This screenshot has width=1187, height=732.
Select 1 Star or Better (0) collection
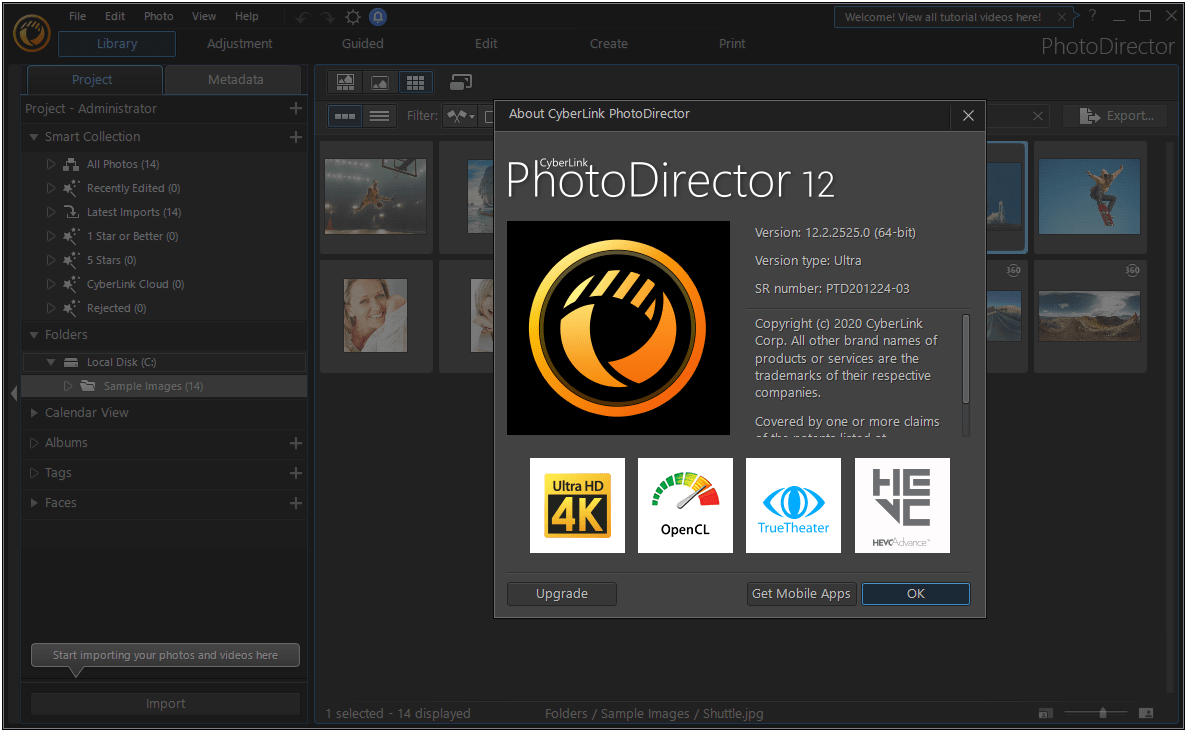pos(132,236)
